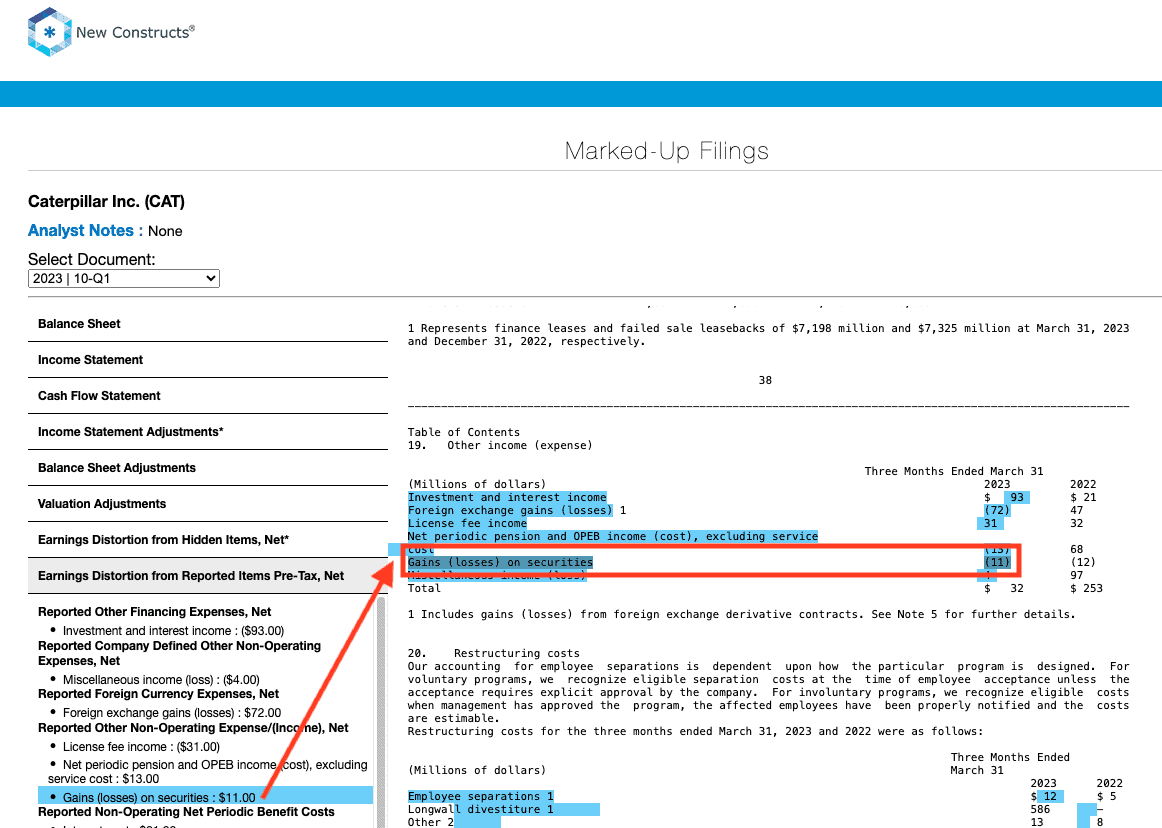Select Miscellaneous income (loss) : ($4.00) item
Viewport: 1162px width, 828px height.
click(x=161, y=680)
